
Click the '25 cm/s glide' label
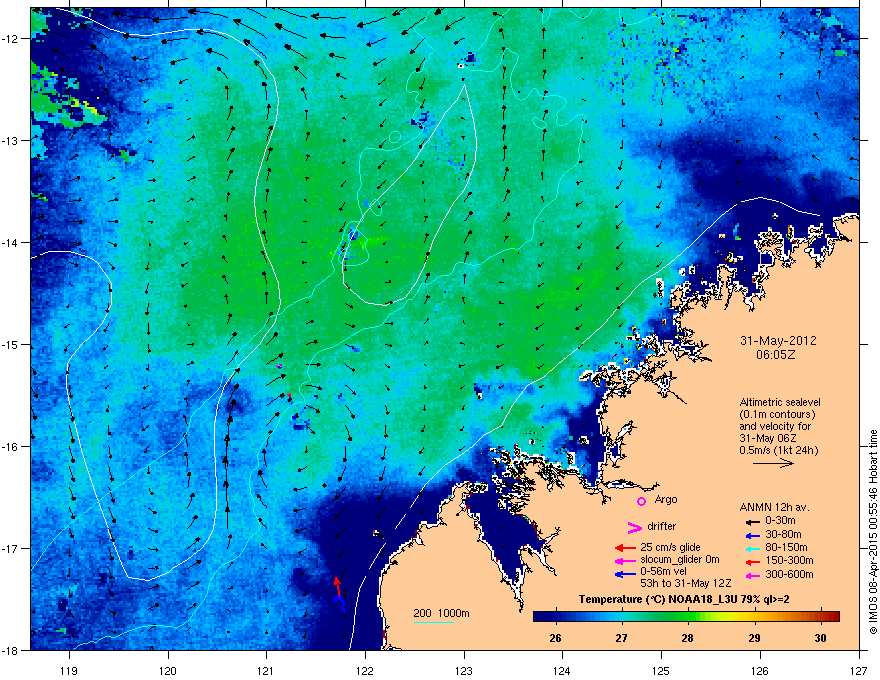click(x=670, y=547)
